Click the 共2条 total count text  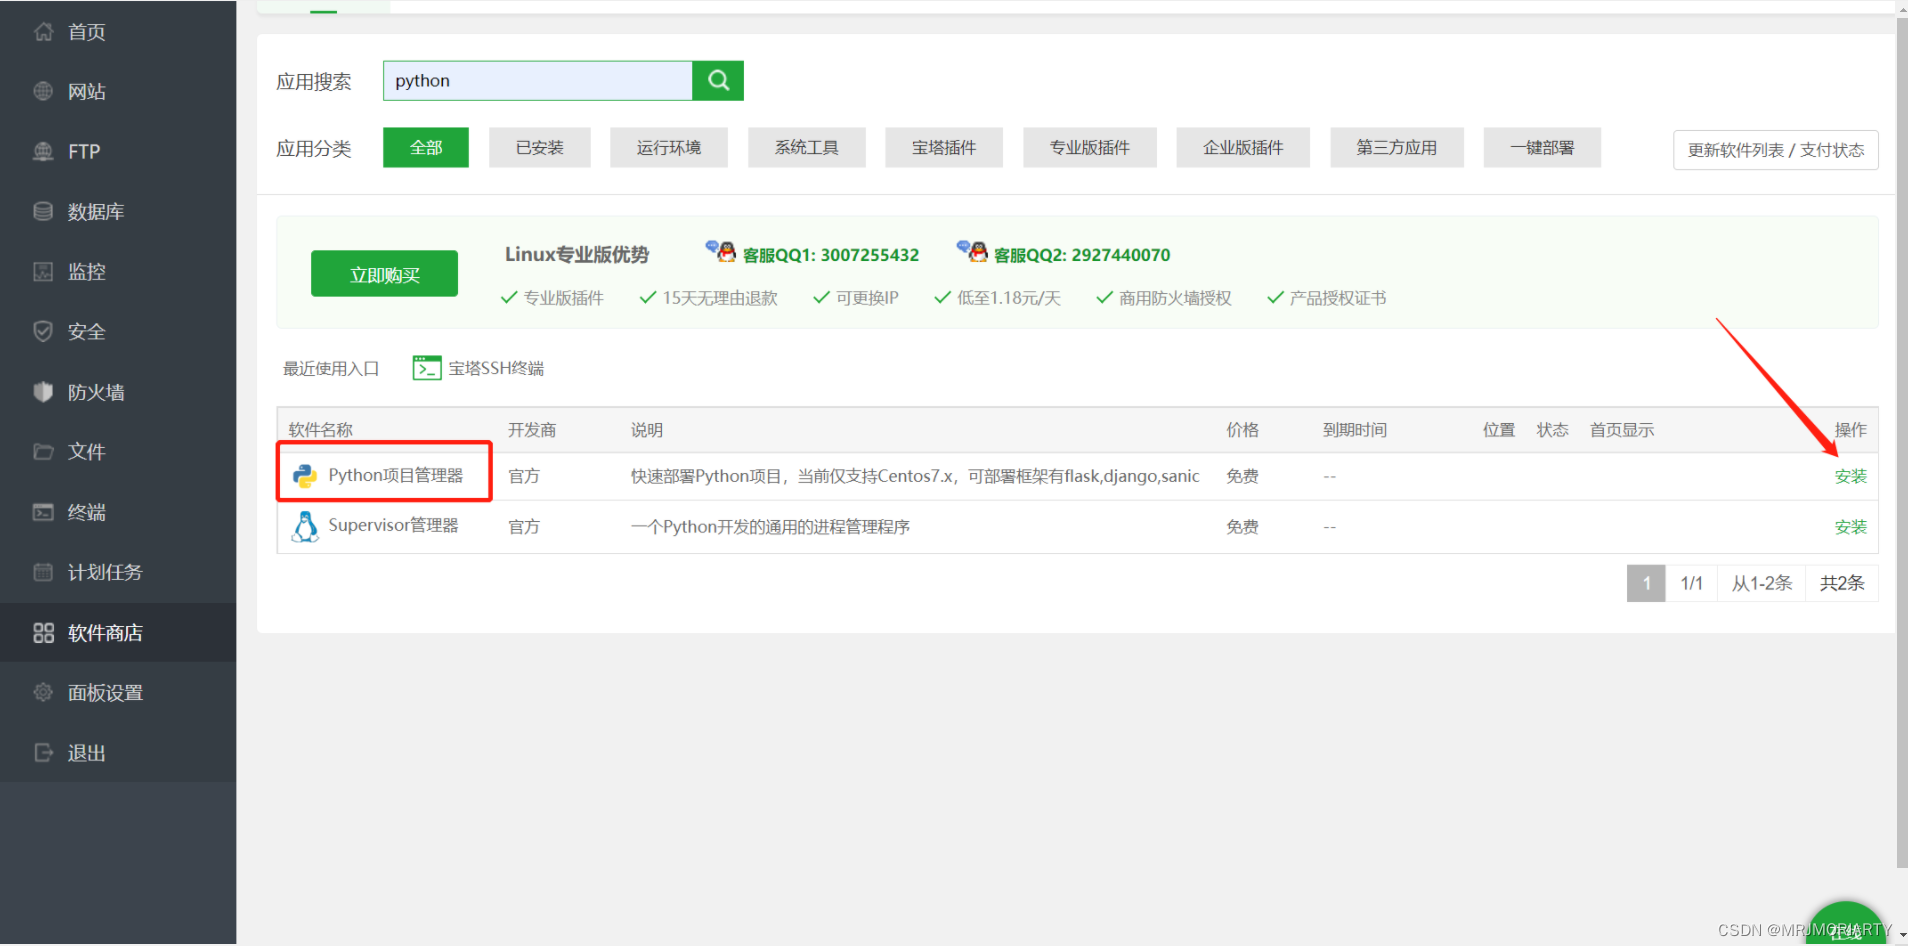1842,583
